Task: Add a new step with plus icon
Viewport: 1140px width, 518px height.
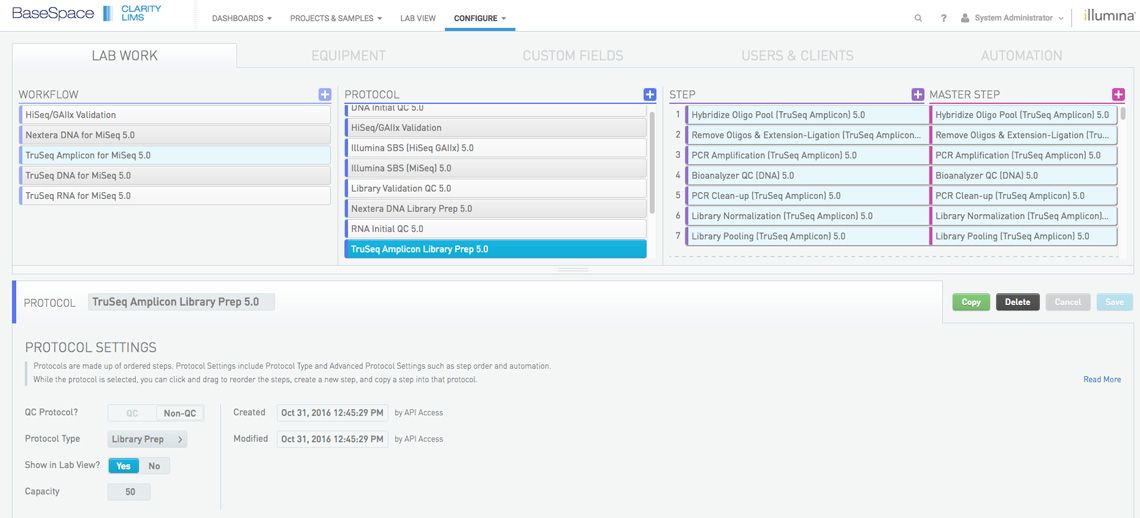Action: point(917,94)
